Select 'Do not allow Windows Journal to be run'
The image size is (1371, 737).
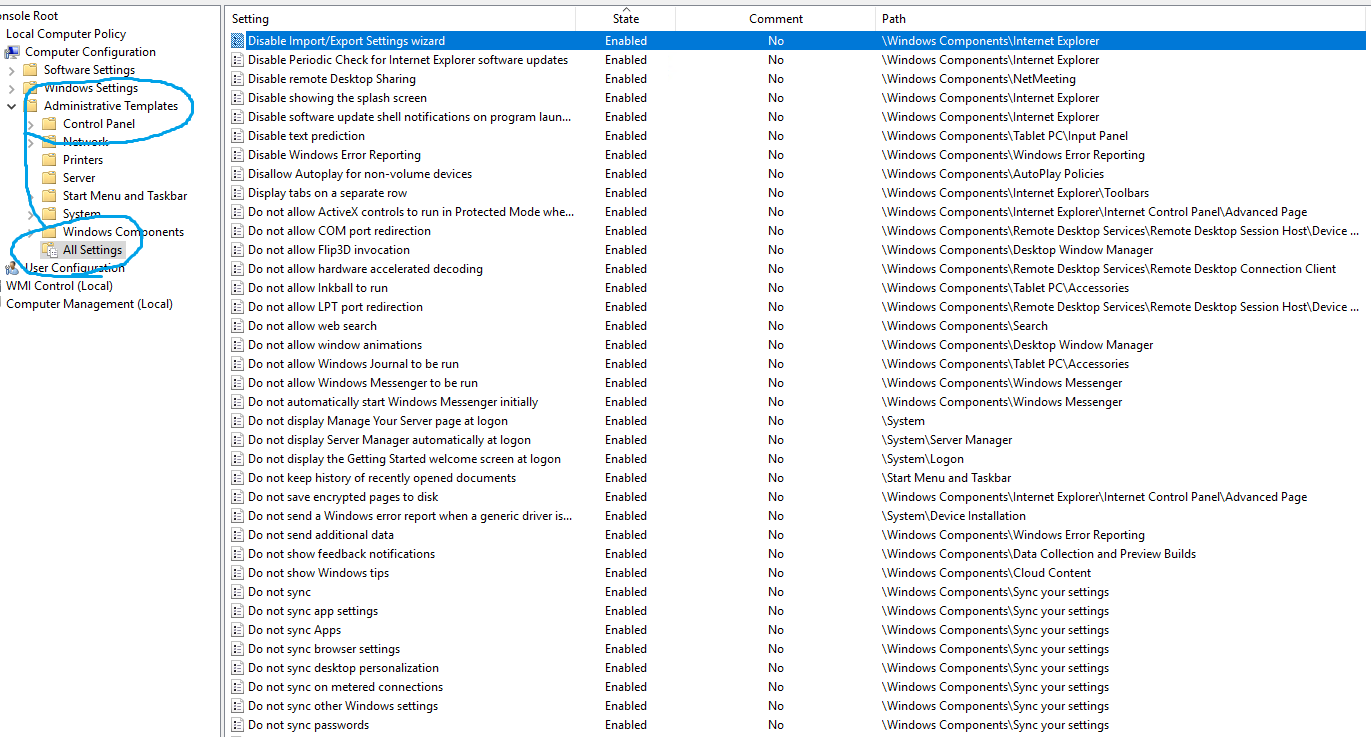pyautogui.click(x=353, y=364)
